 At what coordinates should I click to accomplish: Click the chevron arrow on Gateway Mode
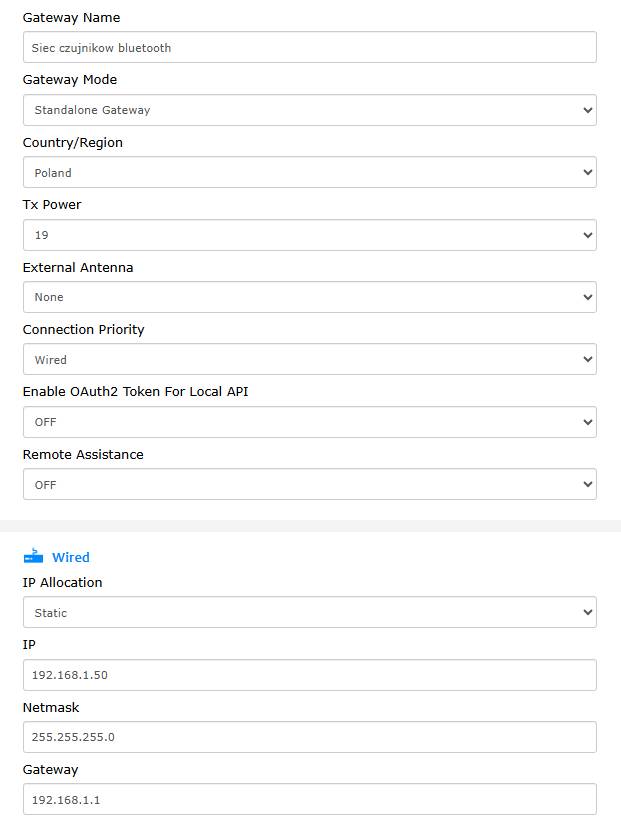point(588,110)
